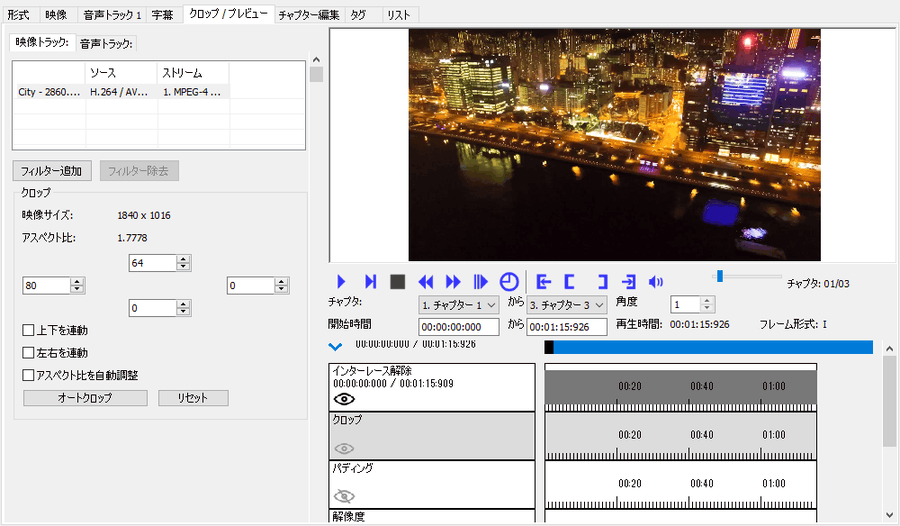Open the end chapter dropdown 3. チャプター 3
The image size is (900, 526).
click(567, 305)
